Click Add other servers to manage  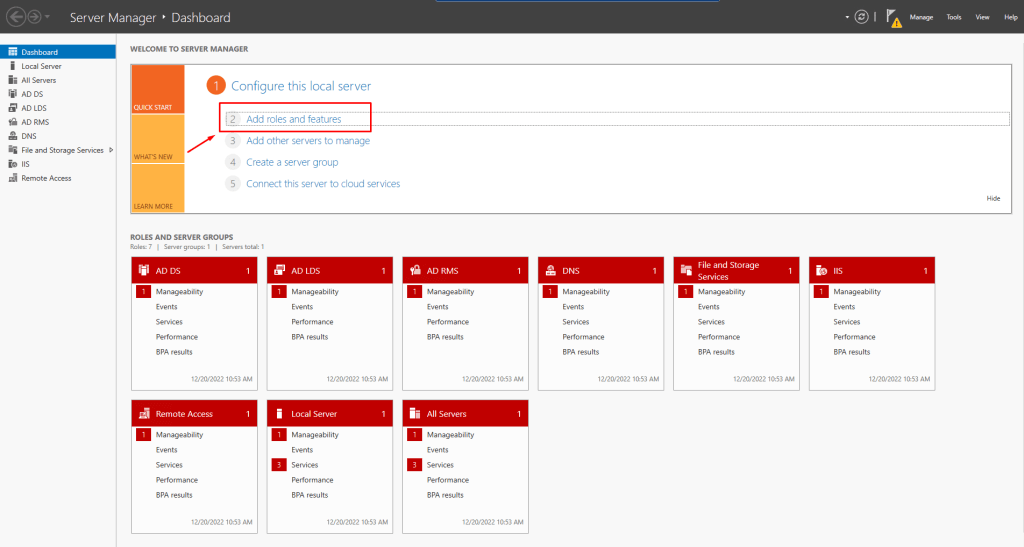tap(308, 140)
